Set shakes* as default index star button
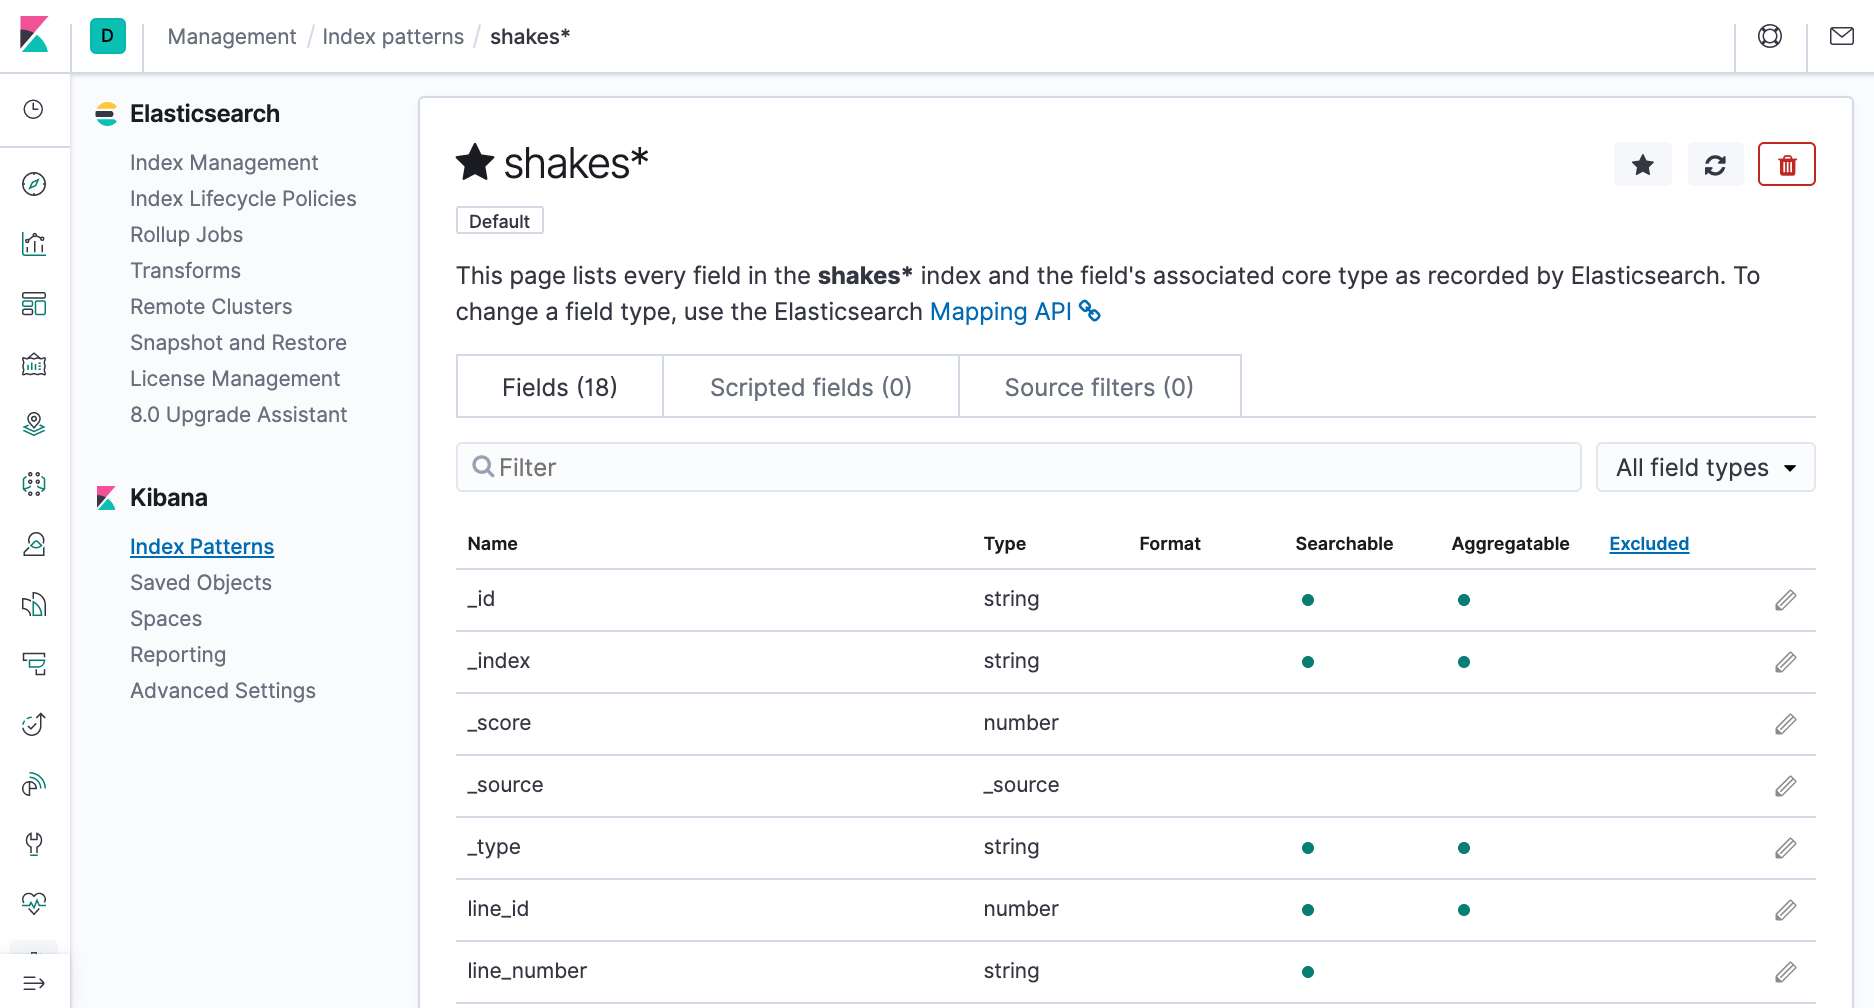 (x=1643, y=165)
